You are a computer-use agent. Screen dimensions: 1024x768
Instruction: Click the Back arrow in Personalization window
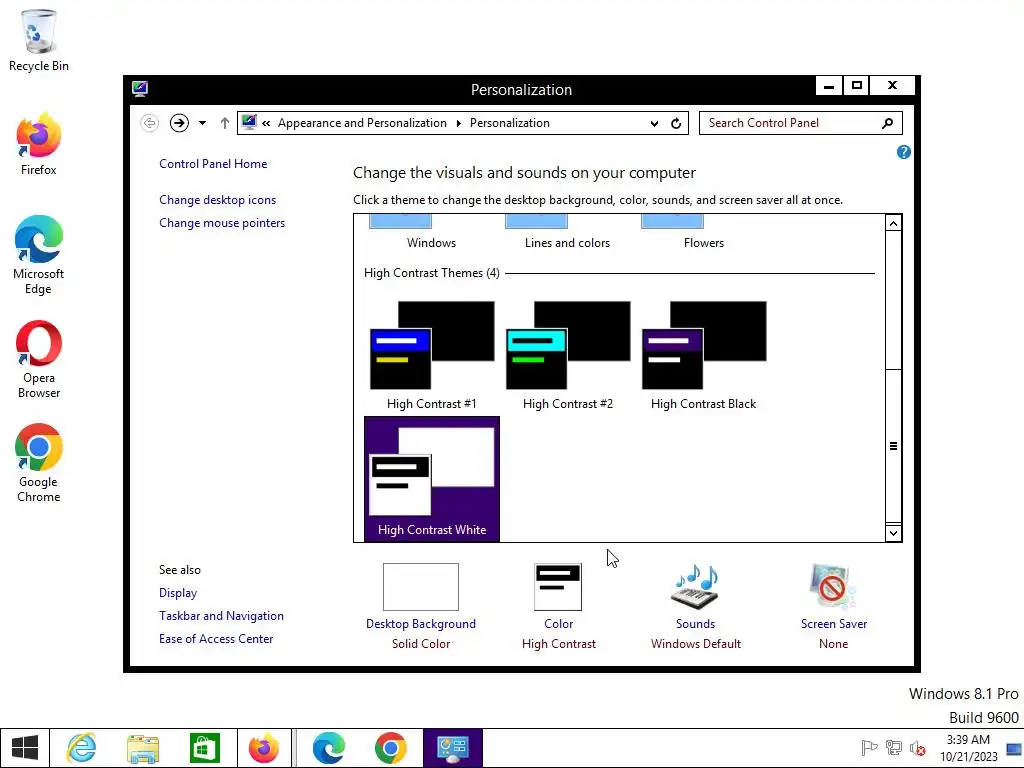[x=150, y=123]
